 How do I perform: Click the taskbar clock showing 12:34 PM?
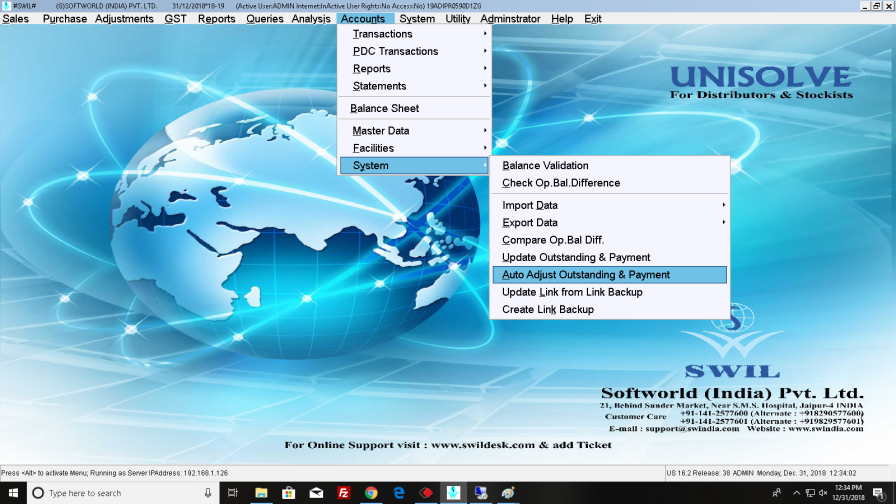[x=849, y=493]
